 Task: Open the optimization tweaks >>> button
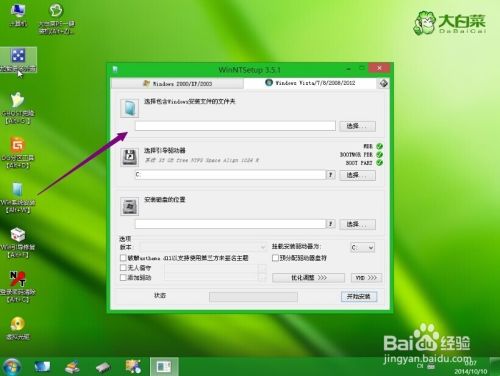(x=309, y=277)
